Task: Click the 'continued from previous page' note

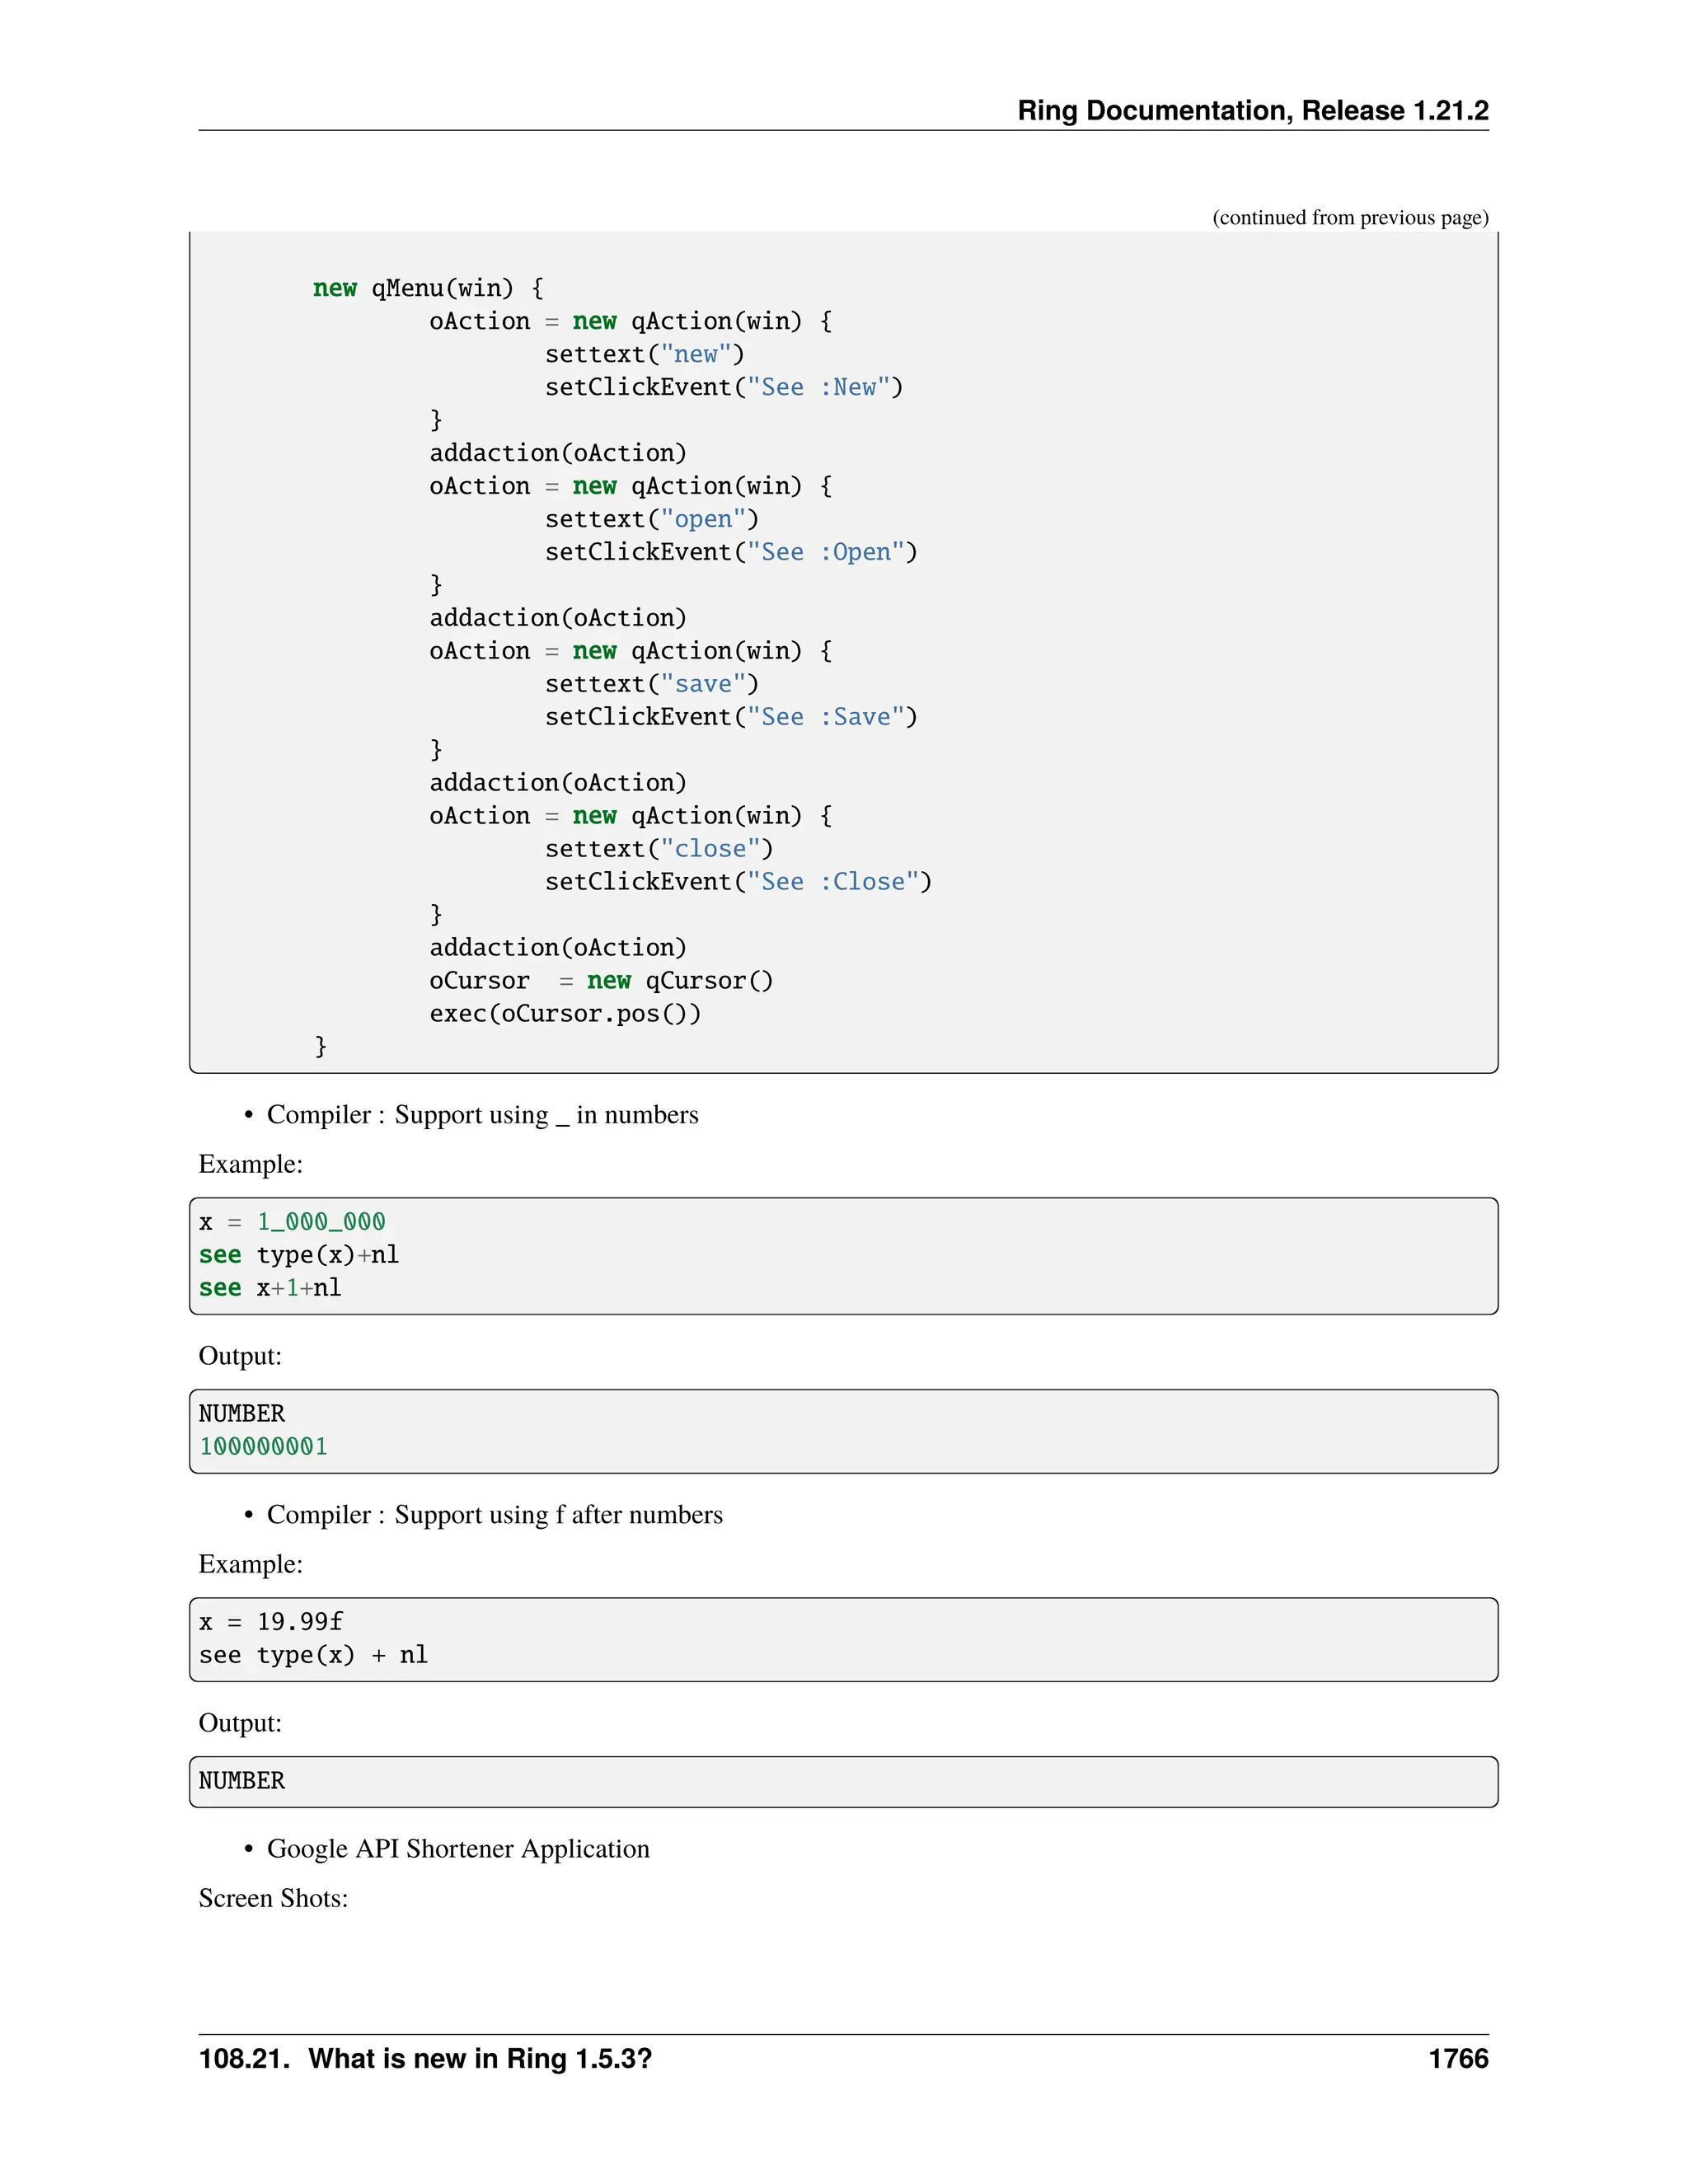Action: [x=1349, y=218]
